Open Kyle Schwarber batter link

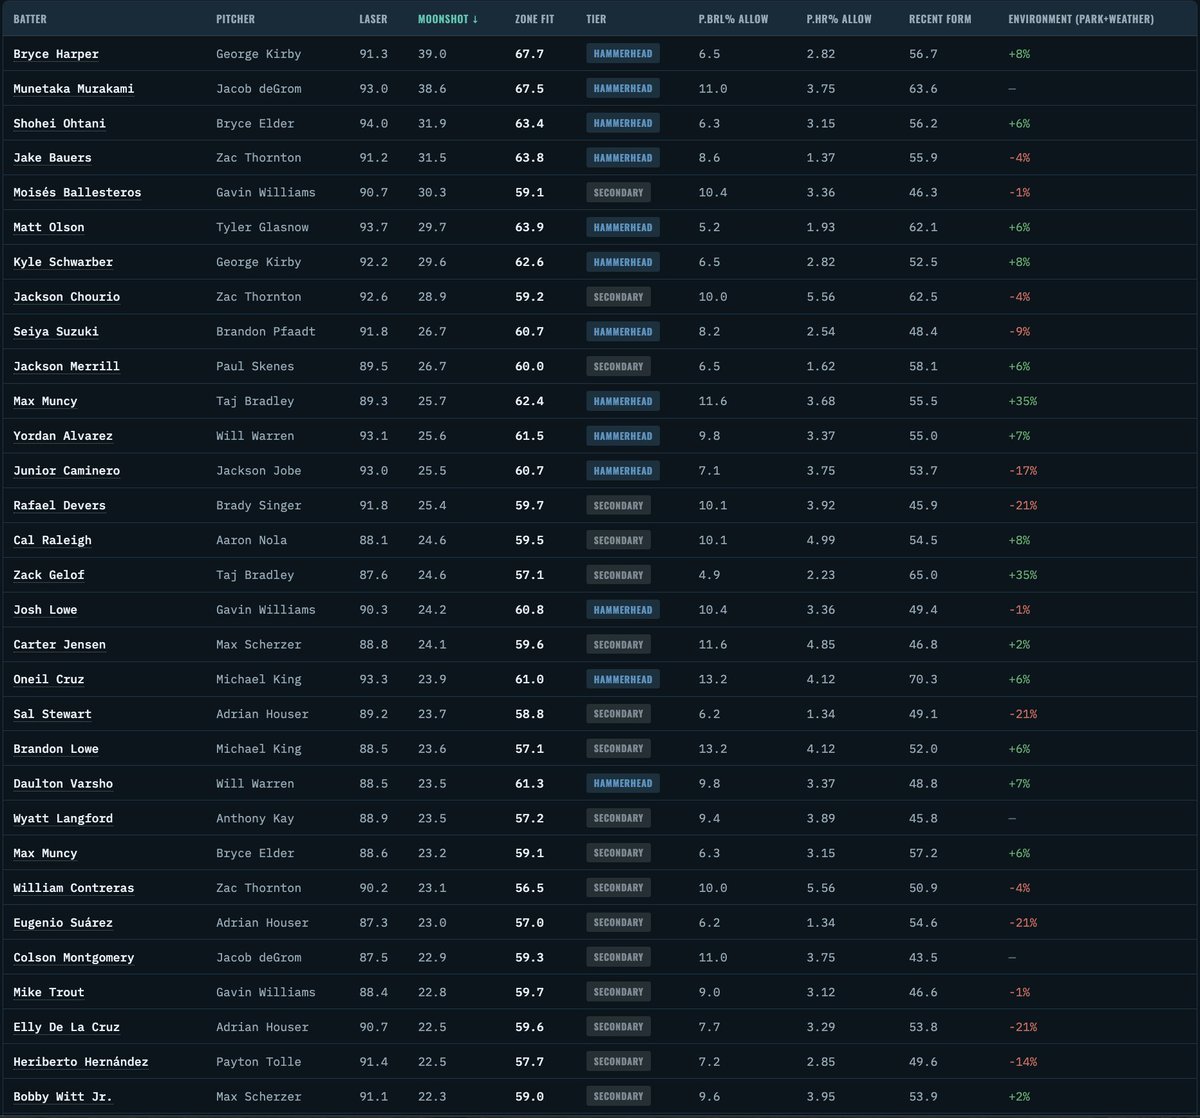click(x=63, y=263)
